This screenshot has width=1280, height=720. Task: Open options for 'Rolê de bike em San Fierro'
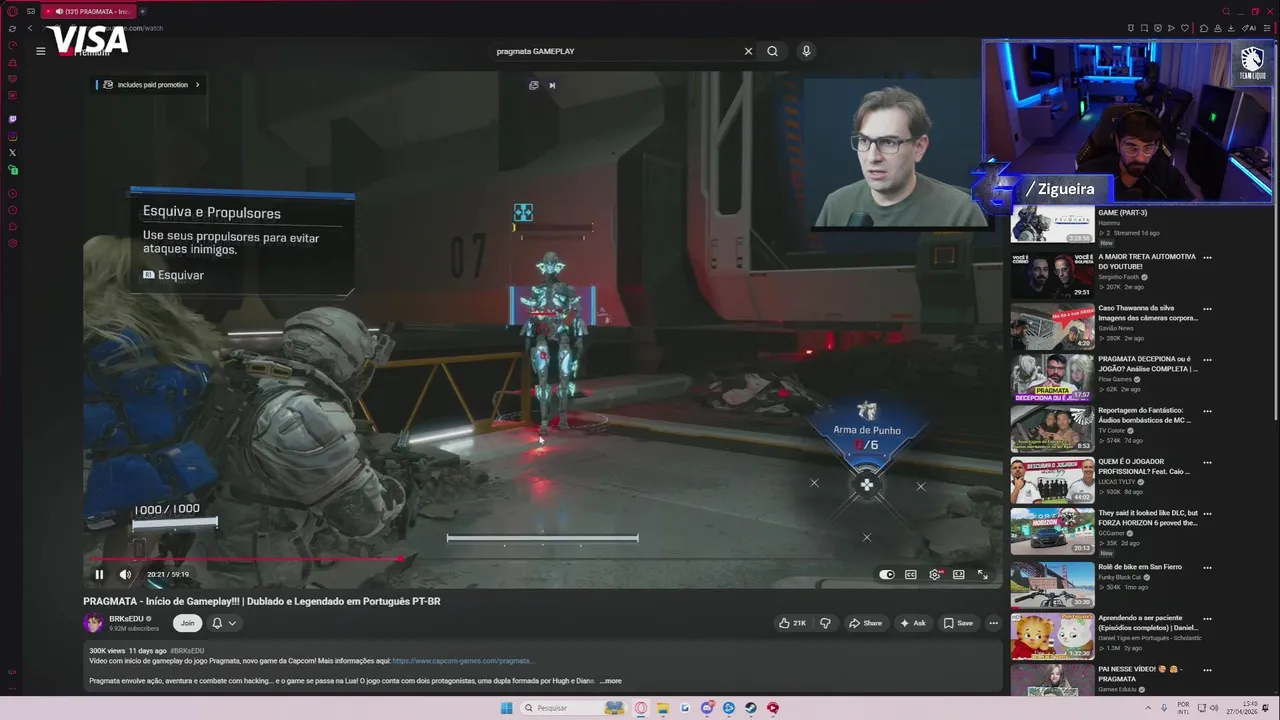pyautogui.click(x=1207, y=567)
